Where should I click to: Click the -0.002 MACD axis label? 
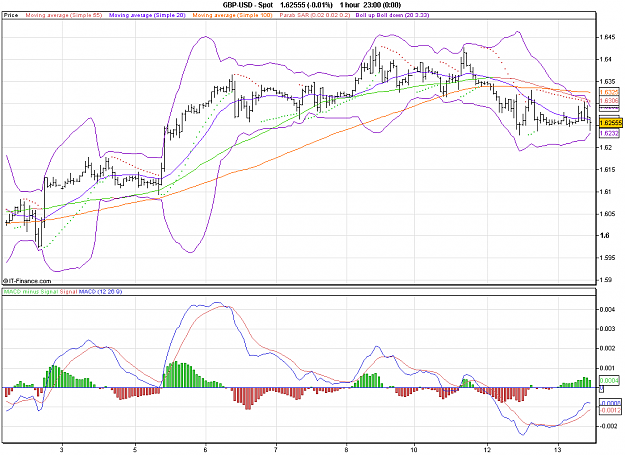pyautogui.click(x=609, y=426)
